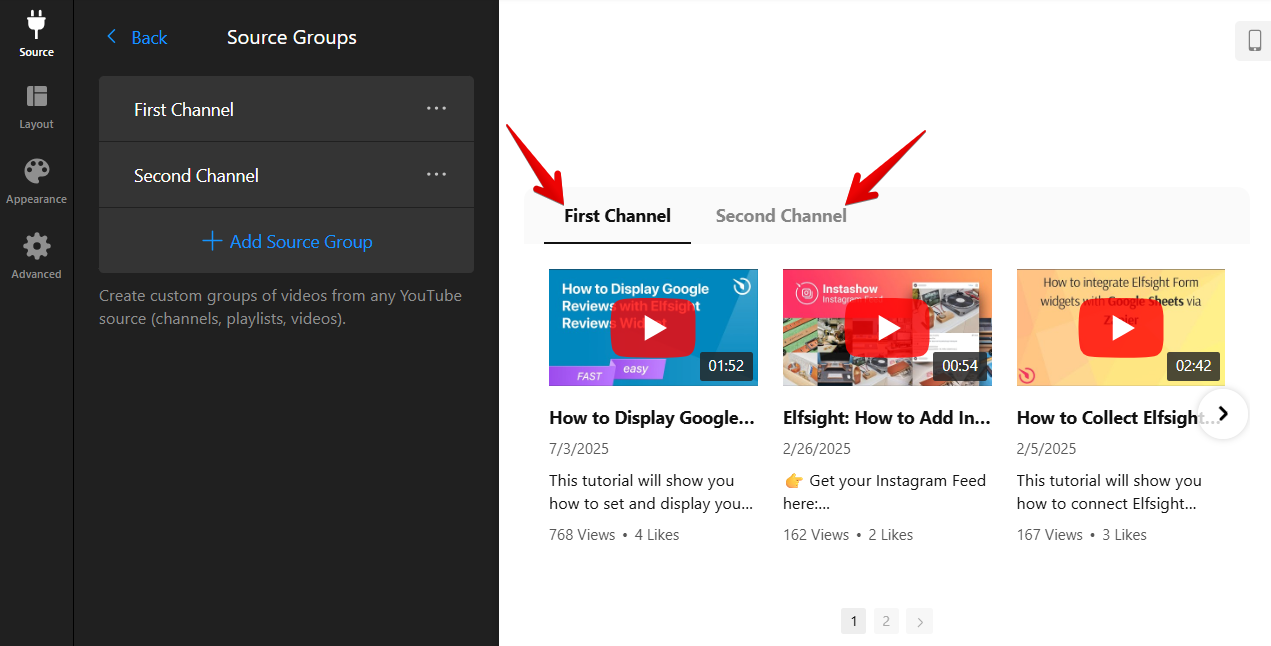The width and height of the screenshot is (1271, 646).
Task: Click the 00:54 duration badge
Action: pyautogui.click(x=960, y=366)
